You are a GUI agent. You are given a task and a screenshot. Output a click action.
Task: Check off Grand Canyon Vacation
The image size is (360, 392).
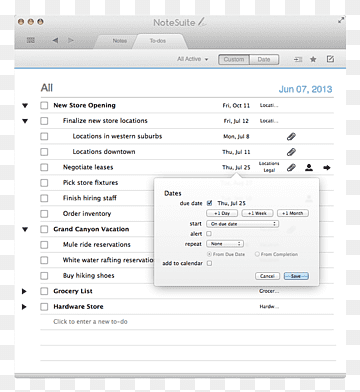pos(44,229)
